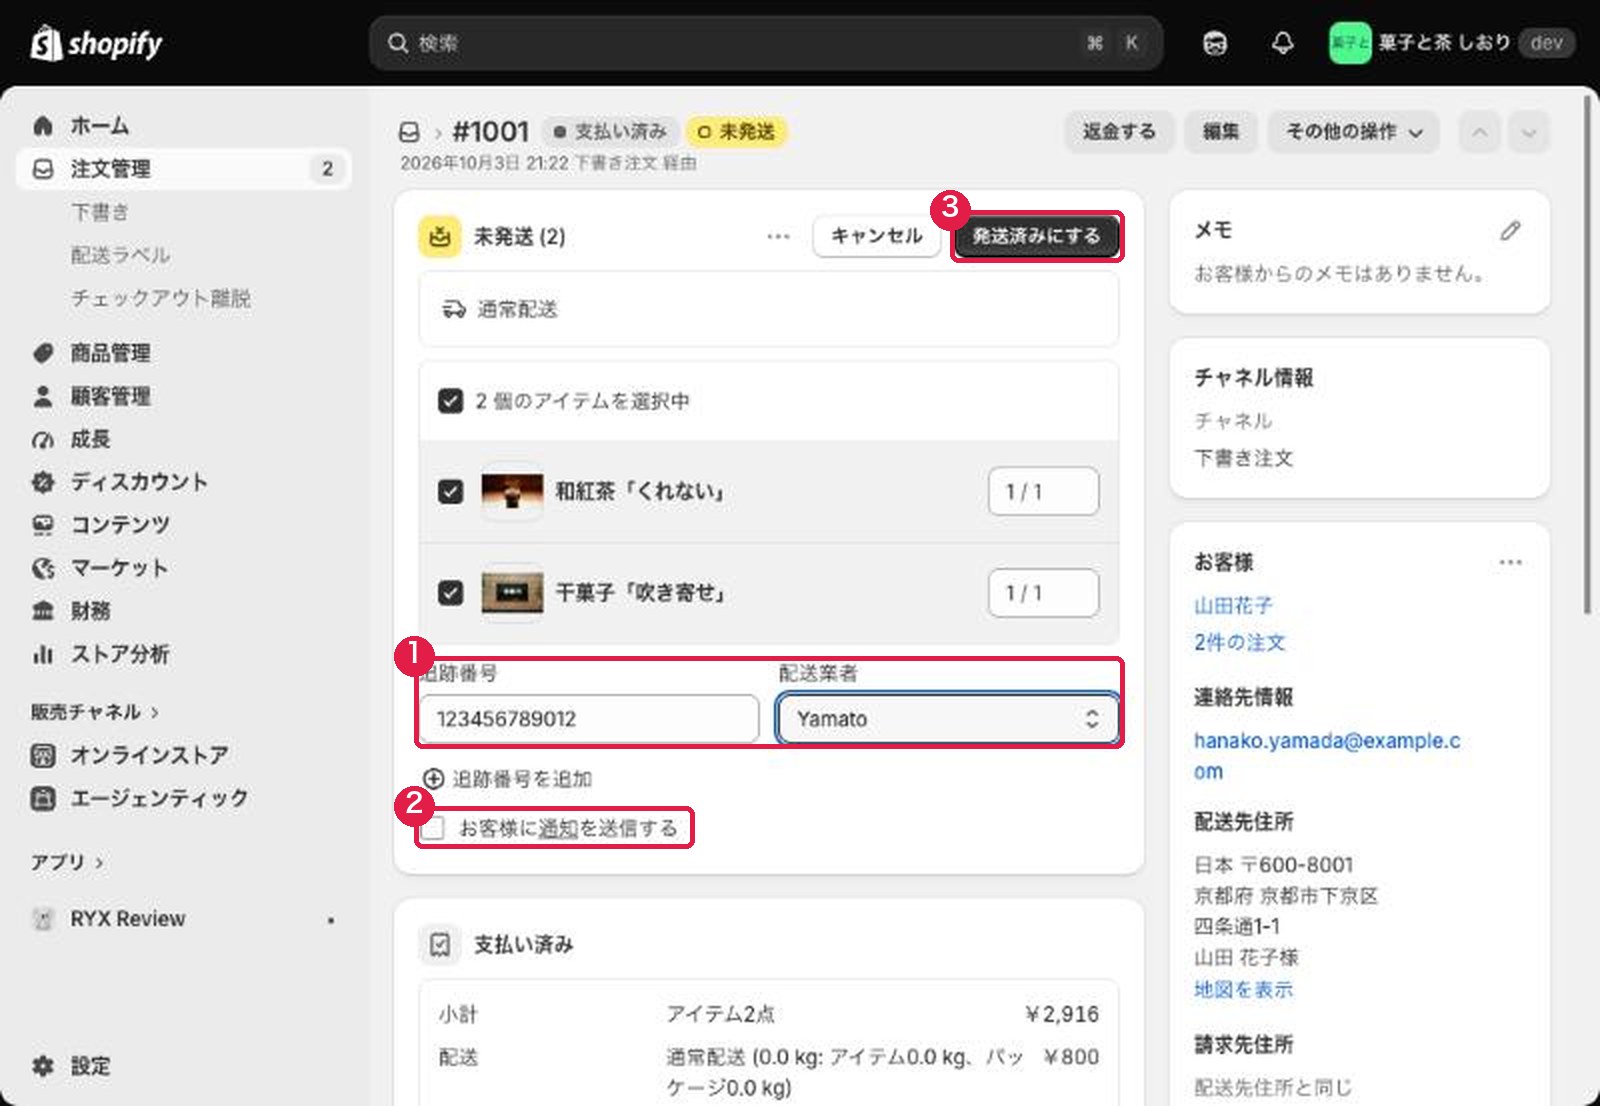This screenshot has height=1106, width=1600.
Task: Open the 2件の注文 link
Action: pos(1239,643)
